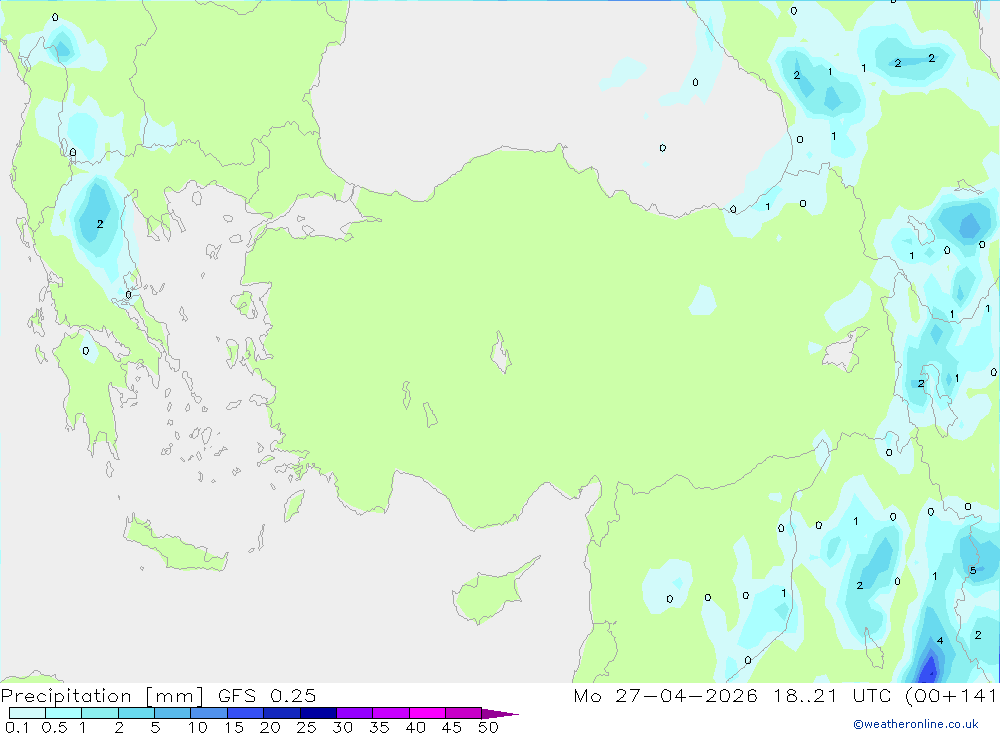Click the legend label '40'

tap(416, 727)
